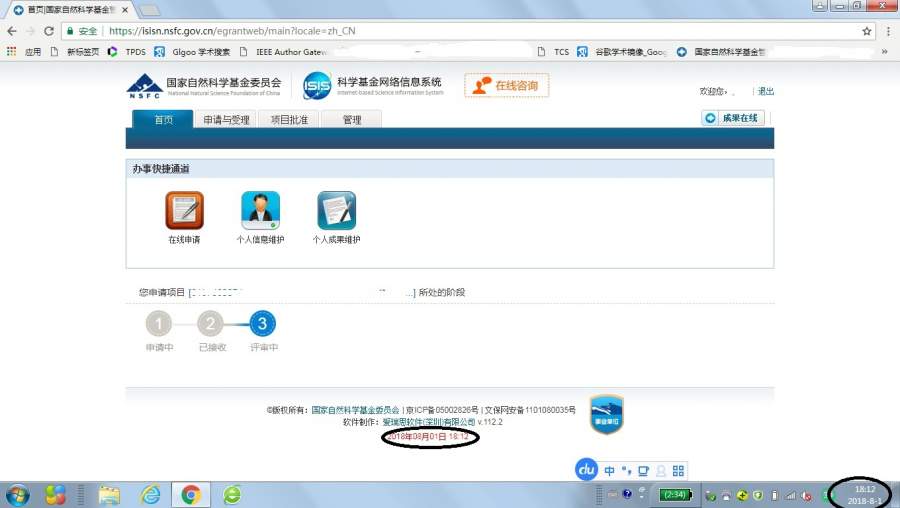
Task: Open the TPDS bookmark
Action: coord(127,52)
